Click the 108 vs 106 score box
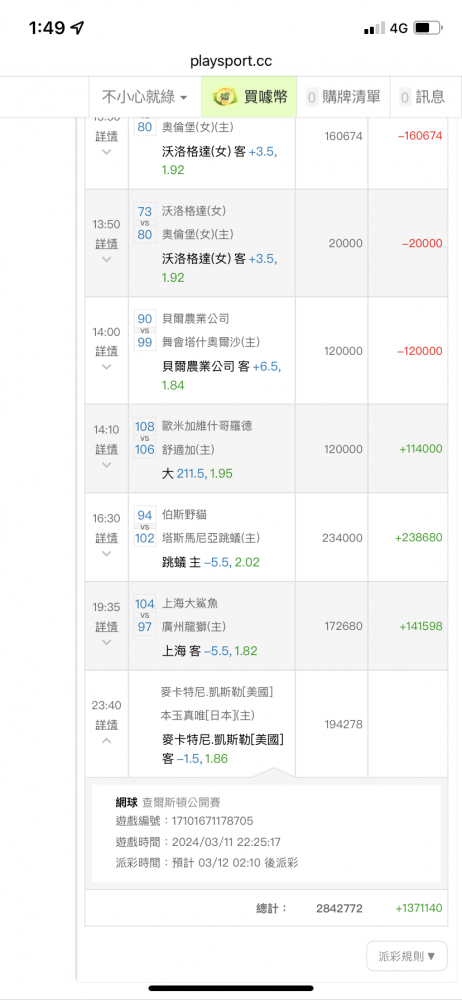This screenshot has height=1000, width=462. click(x=145, y=438)
